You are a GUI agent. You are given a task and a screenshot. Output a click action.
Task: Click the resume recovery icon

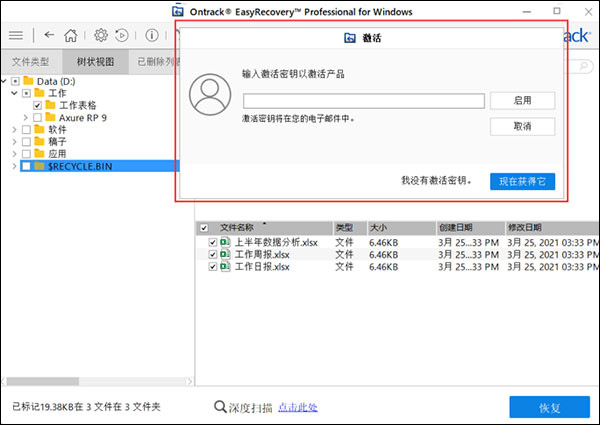tap(122, 36)
